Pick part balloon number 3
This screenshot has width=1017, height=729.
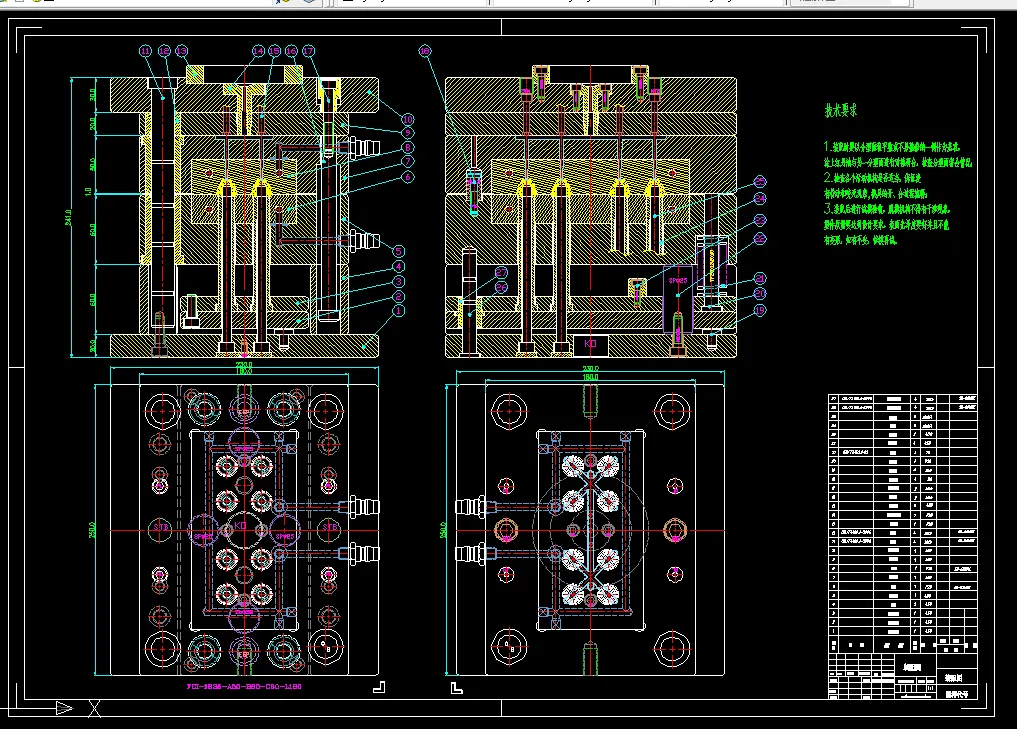pyautogui.click(x=399, y=281)
